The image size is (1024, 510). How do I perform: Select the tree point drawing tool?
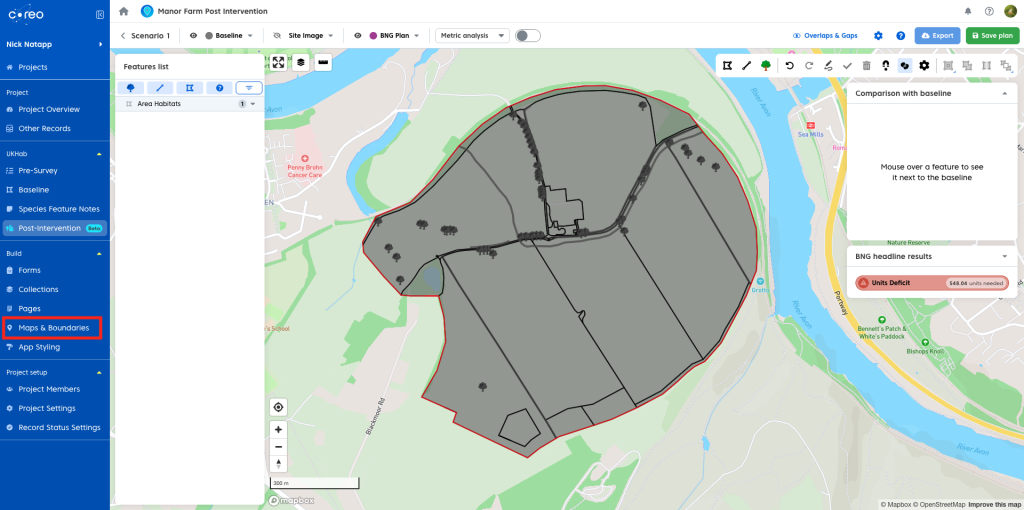(766, 65)
